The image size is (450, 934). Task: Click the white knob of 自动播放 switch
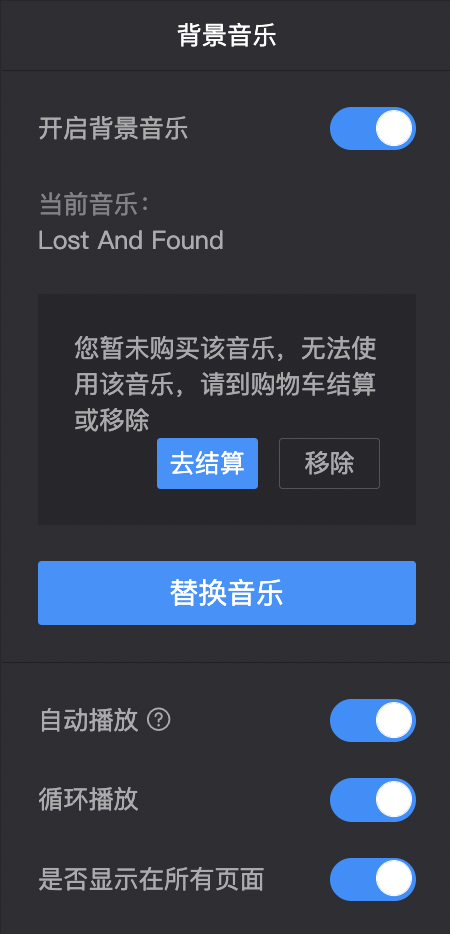pos(394,720)
